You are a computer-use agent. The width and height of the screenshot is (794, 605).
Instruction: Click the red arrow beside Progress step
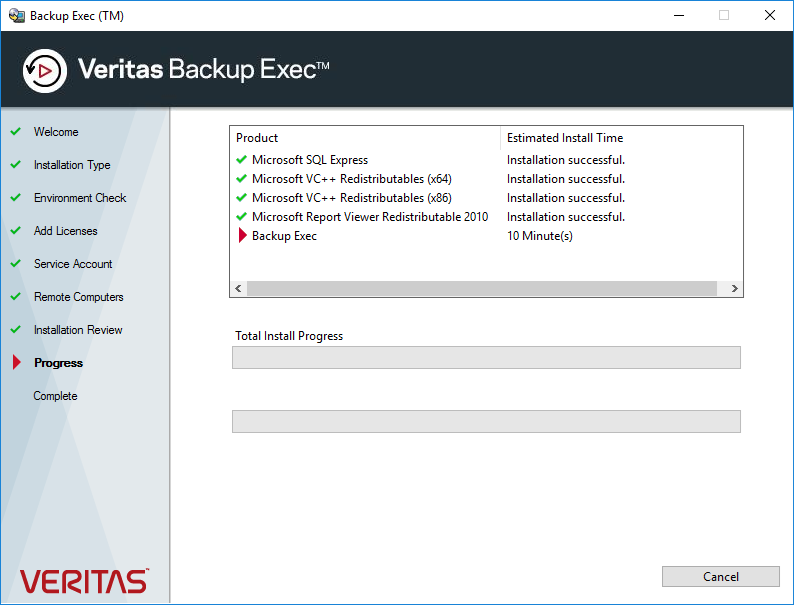pos(17,362)
